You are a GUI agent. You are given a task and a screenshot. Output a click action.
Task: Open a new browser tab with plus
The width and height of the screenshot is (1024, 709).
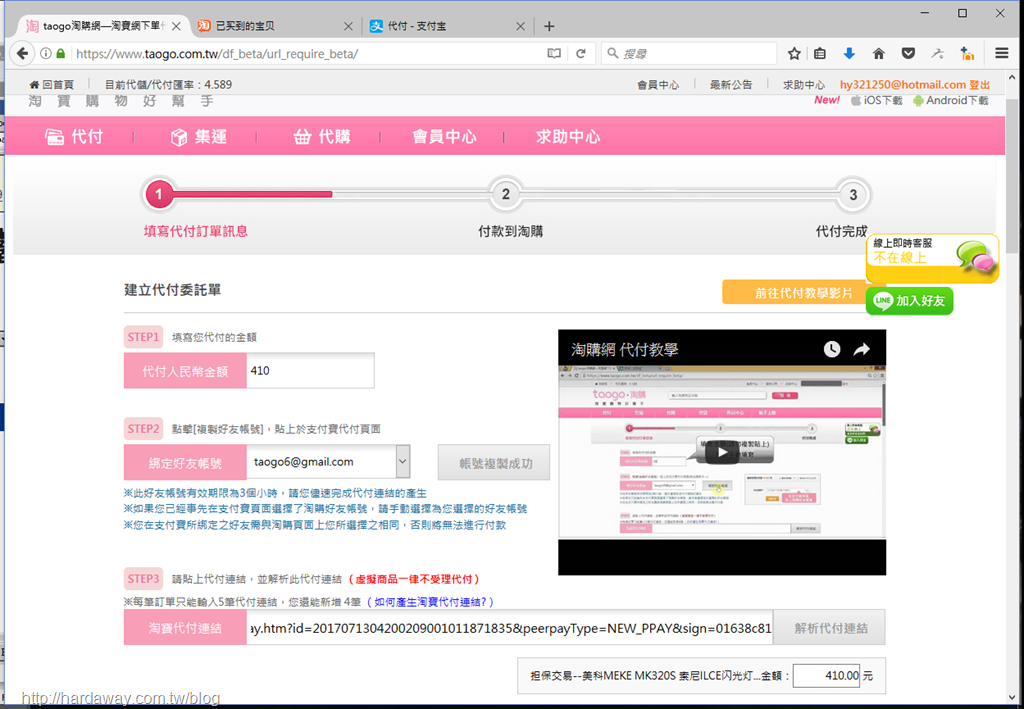click(549, 26)
